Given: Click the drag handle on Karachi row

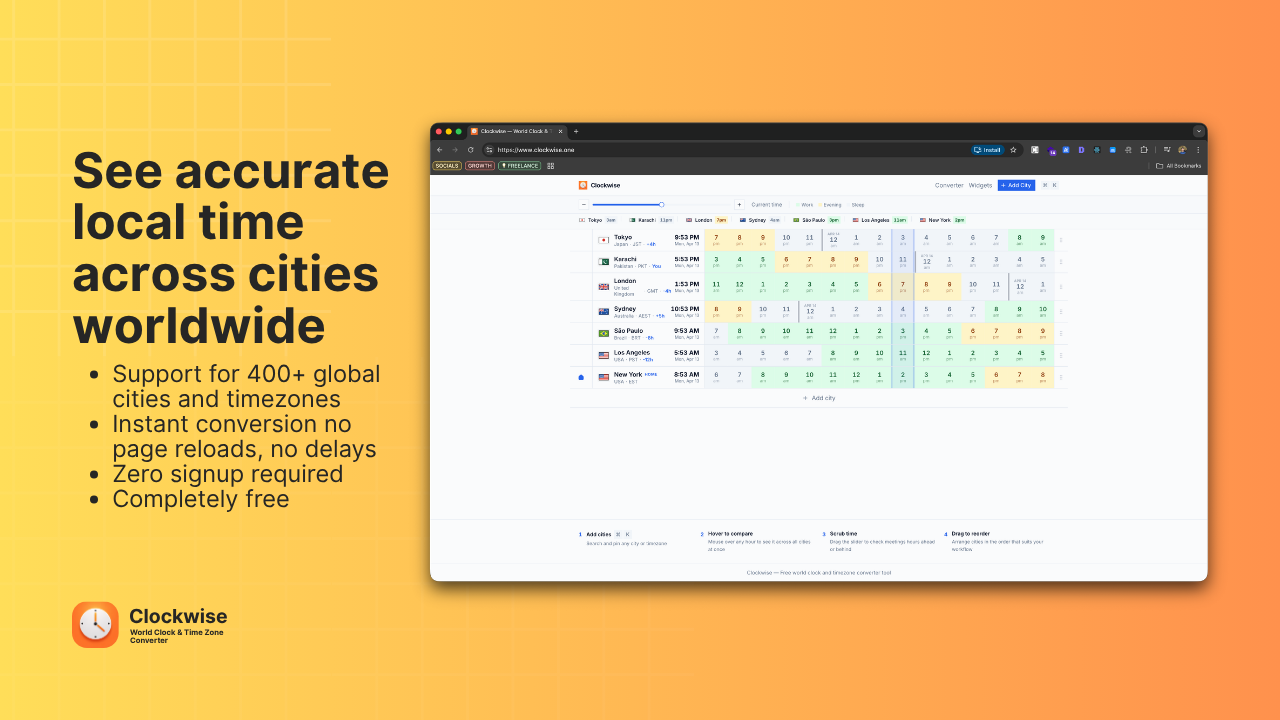Looking at the screenshot, I should pos(1061,262).
